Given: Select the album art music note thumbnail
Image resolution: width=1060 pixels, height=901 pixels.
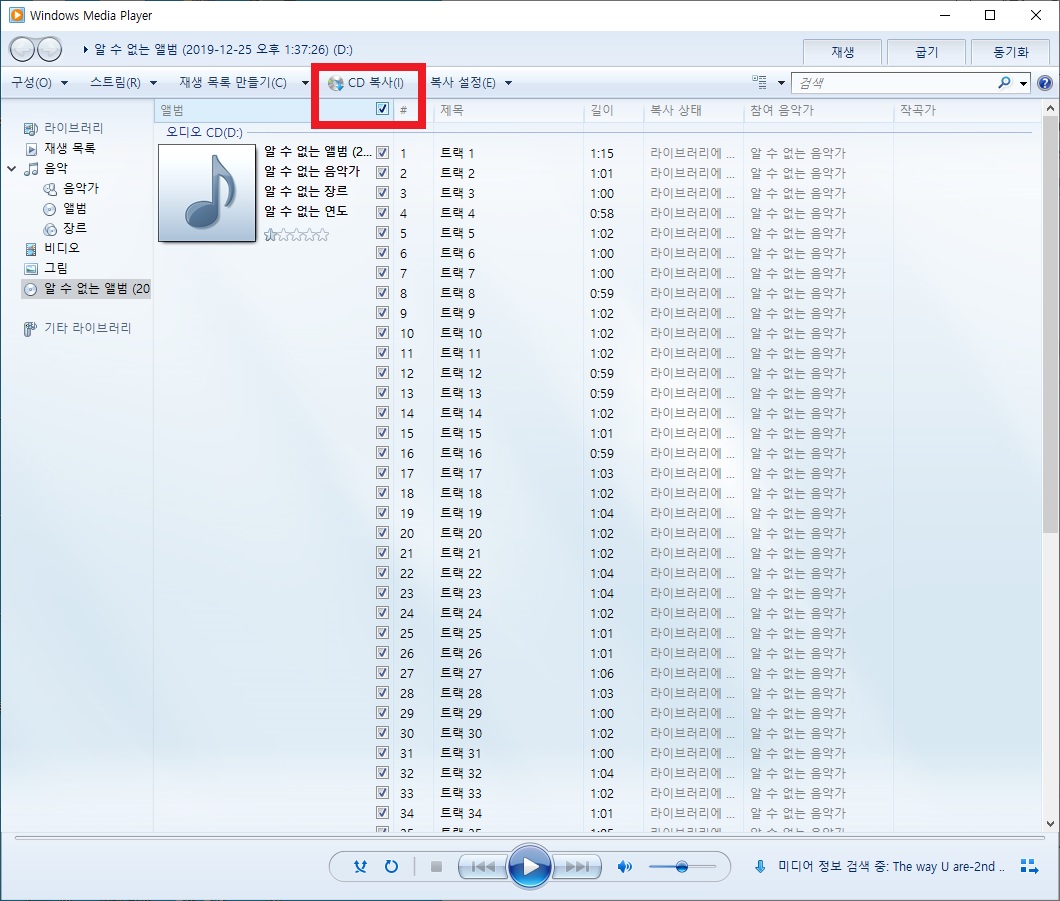Looking at the screenshot, I should point(207,193).
